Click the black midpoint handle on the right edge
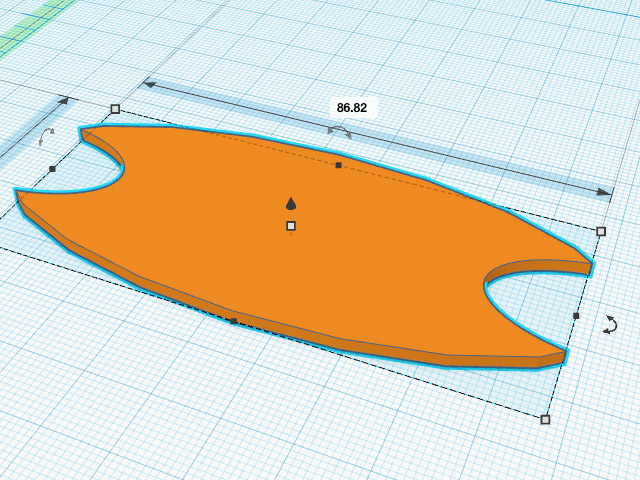This screenshot has width=640, height=480. pyautogui.click(x=576, y=316)
